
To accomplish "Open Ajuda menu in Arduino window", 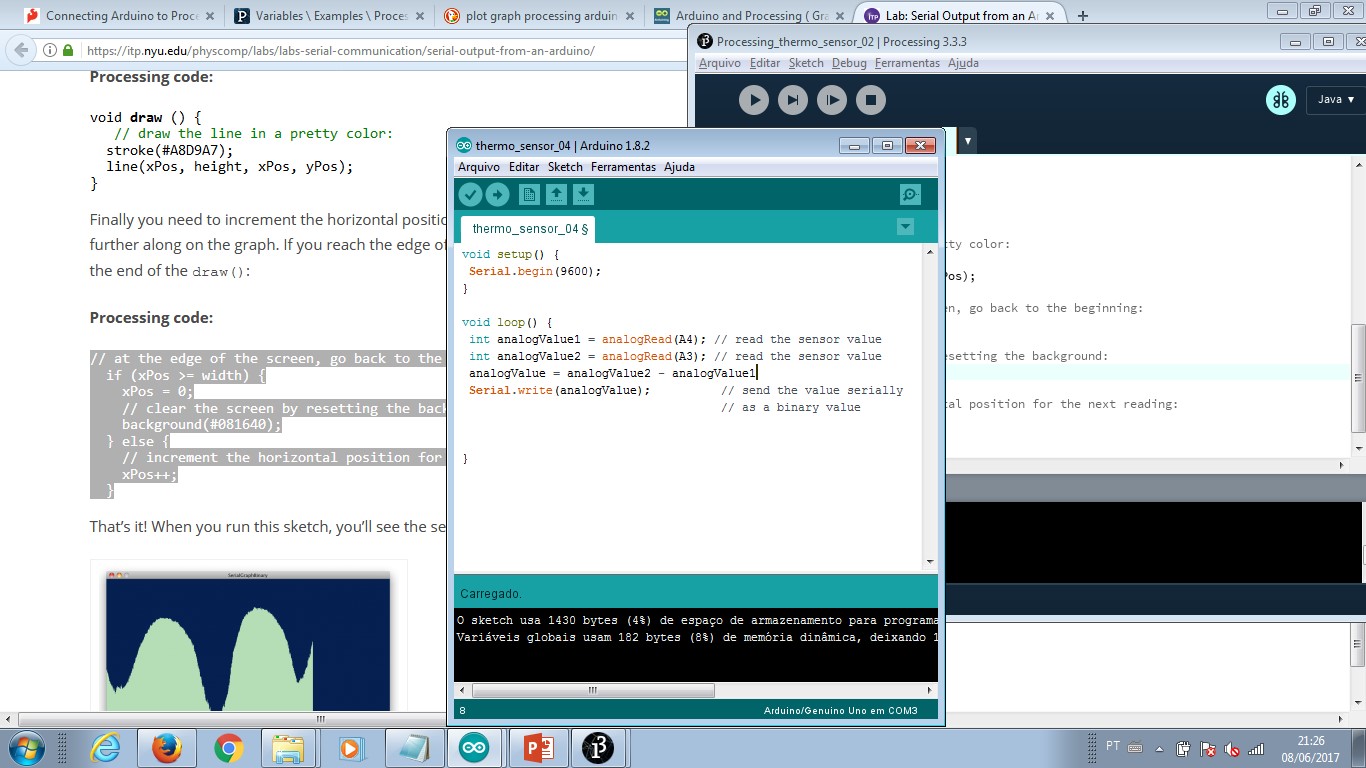I will click(x=679, y=167).
